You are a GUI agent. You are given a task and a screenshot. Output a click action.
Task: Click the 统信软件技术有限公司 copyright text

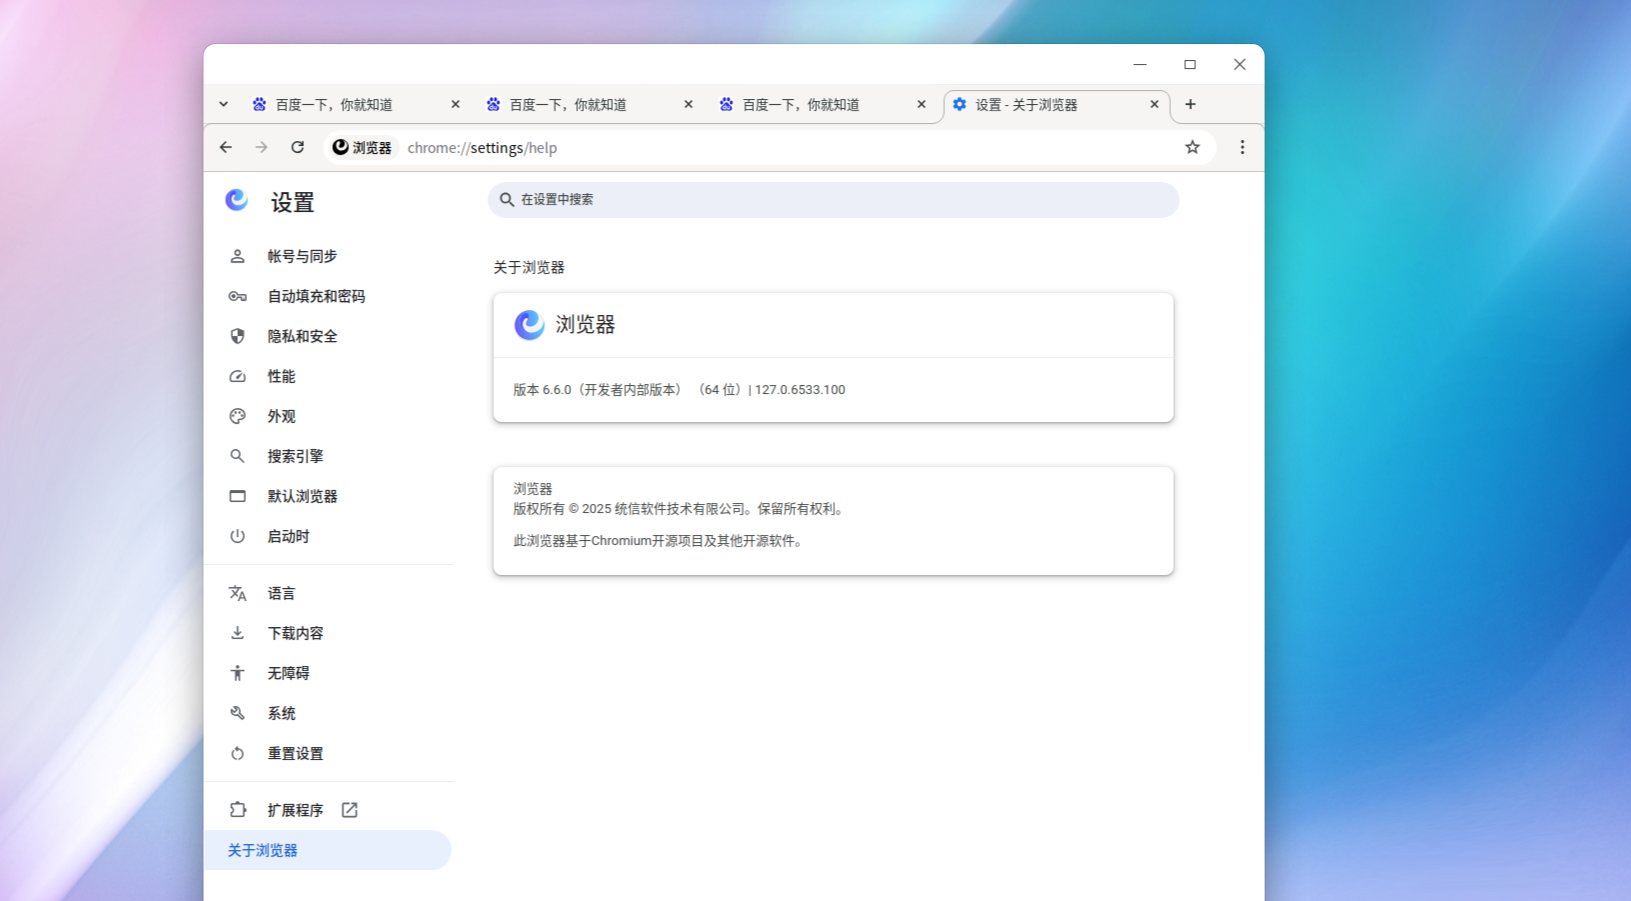tap(679, 509)
